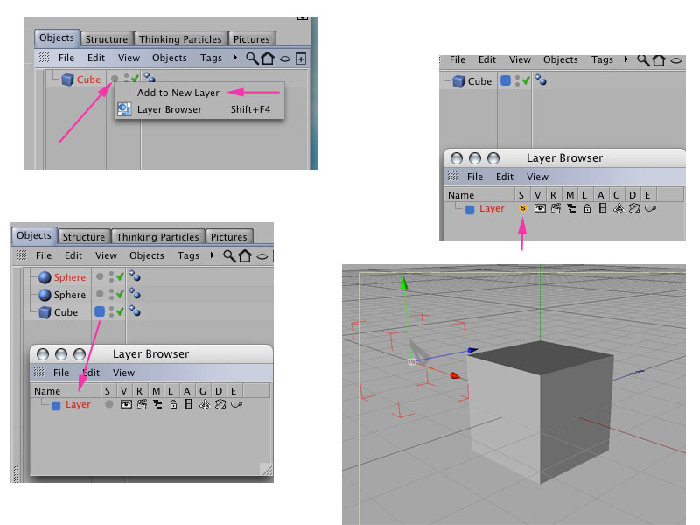Open the Tags menu in the context-menu panel

point(211,58)
